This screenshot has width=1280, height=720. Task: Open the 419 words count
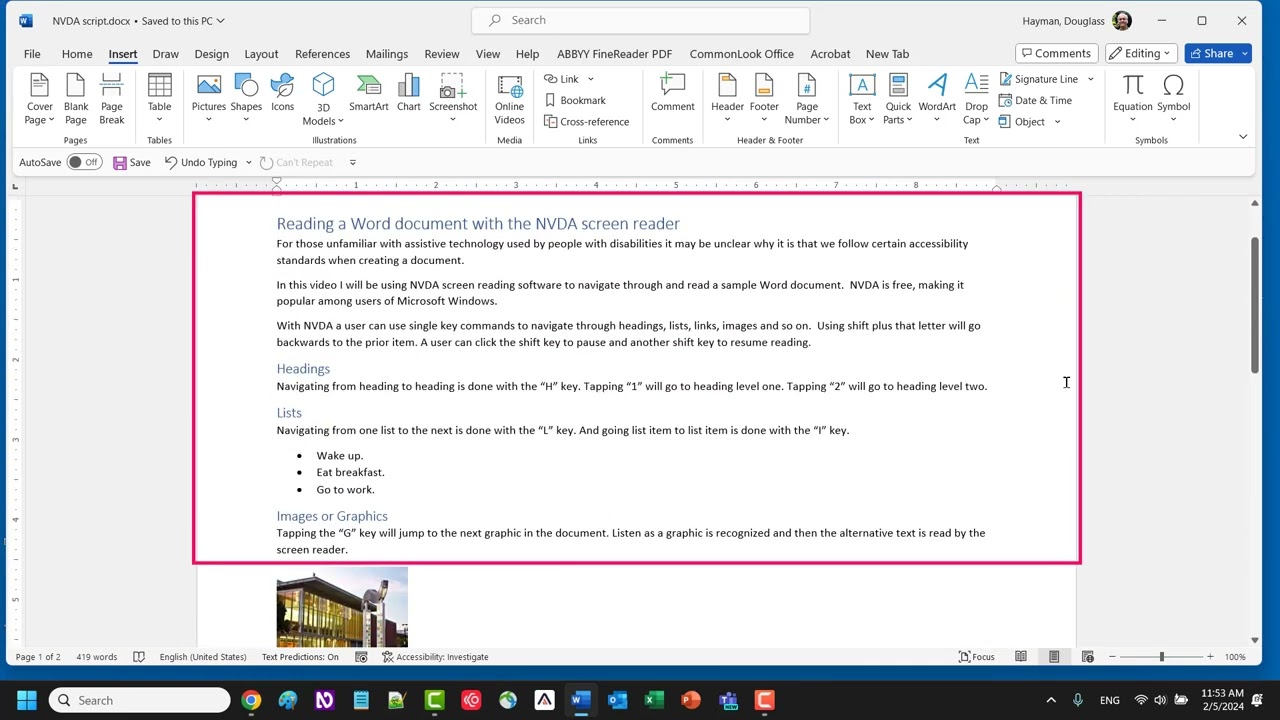[96, 657]
